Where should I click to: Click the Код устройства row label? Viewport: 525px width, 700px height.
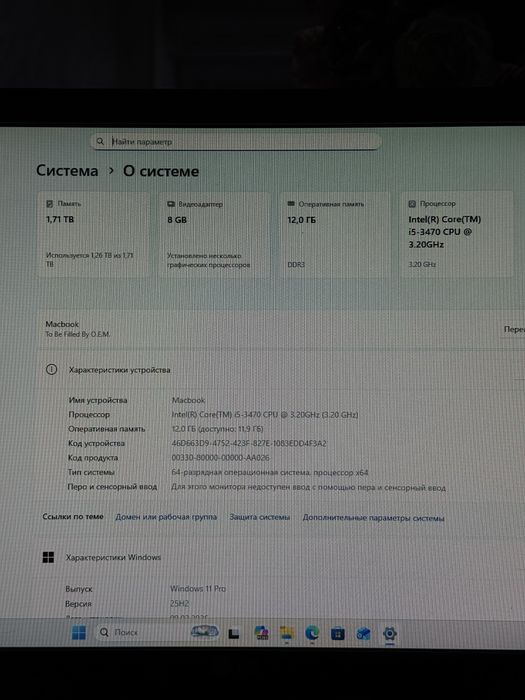coord(96,443)
